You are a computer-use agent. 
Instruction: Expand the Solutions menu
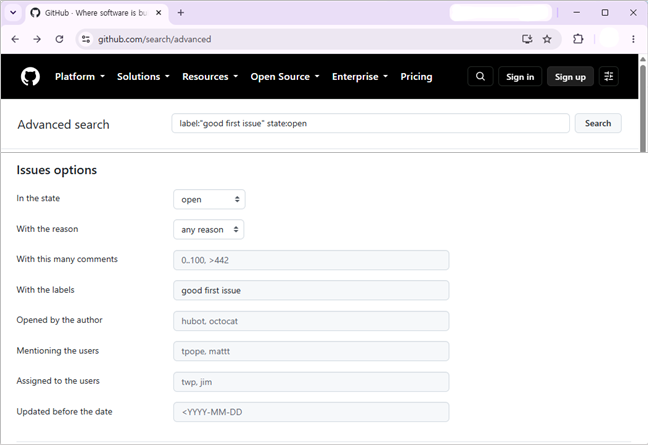tap(143, 76)
